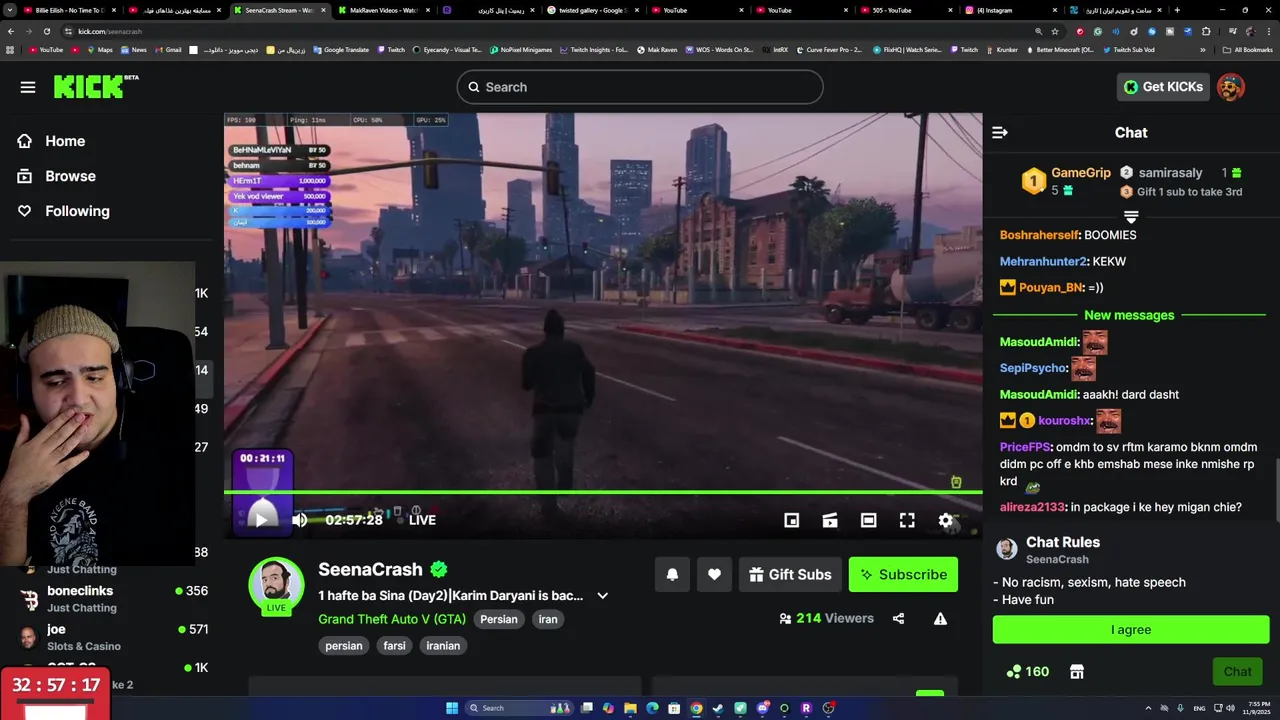Follow SeenaCrash with the heart button
This screenshot has width=1280, height=720.
pos(714,574)
